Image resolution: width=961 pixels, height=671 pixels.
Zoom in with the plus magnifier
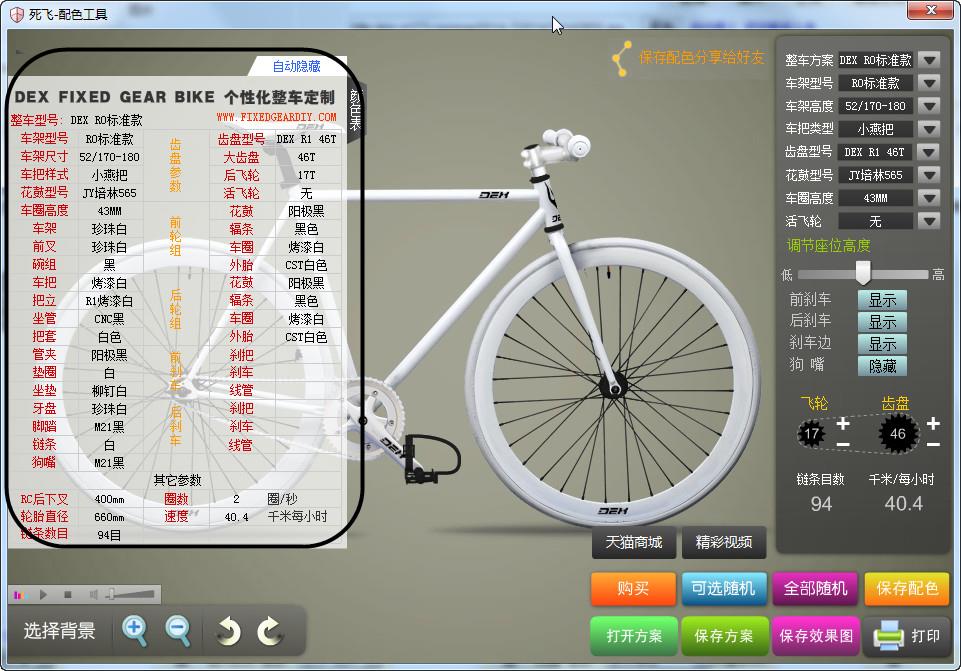(135, 631)
